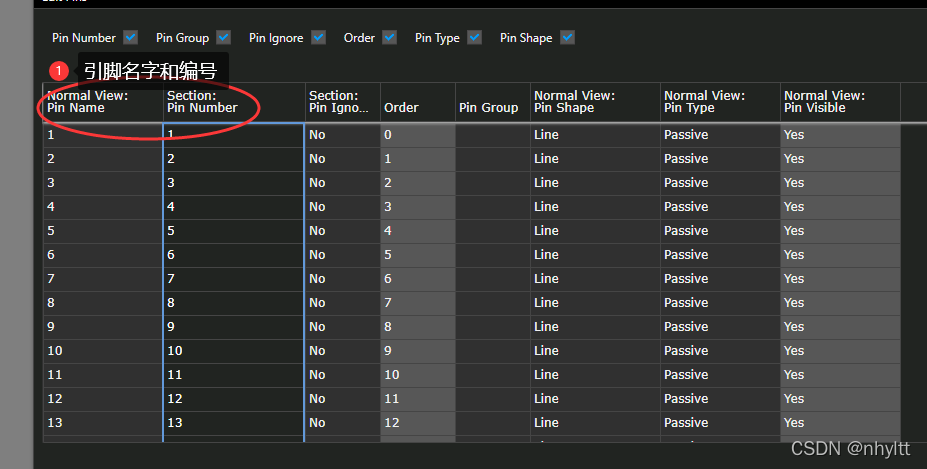Uncheck the Pin Number checkbox
This screenshot has height=469, width=927.
coord(131,38)
